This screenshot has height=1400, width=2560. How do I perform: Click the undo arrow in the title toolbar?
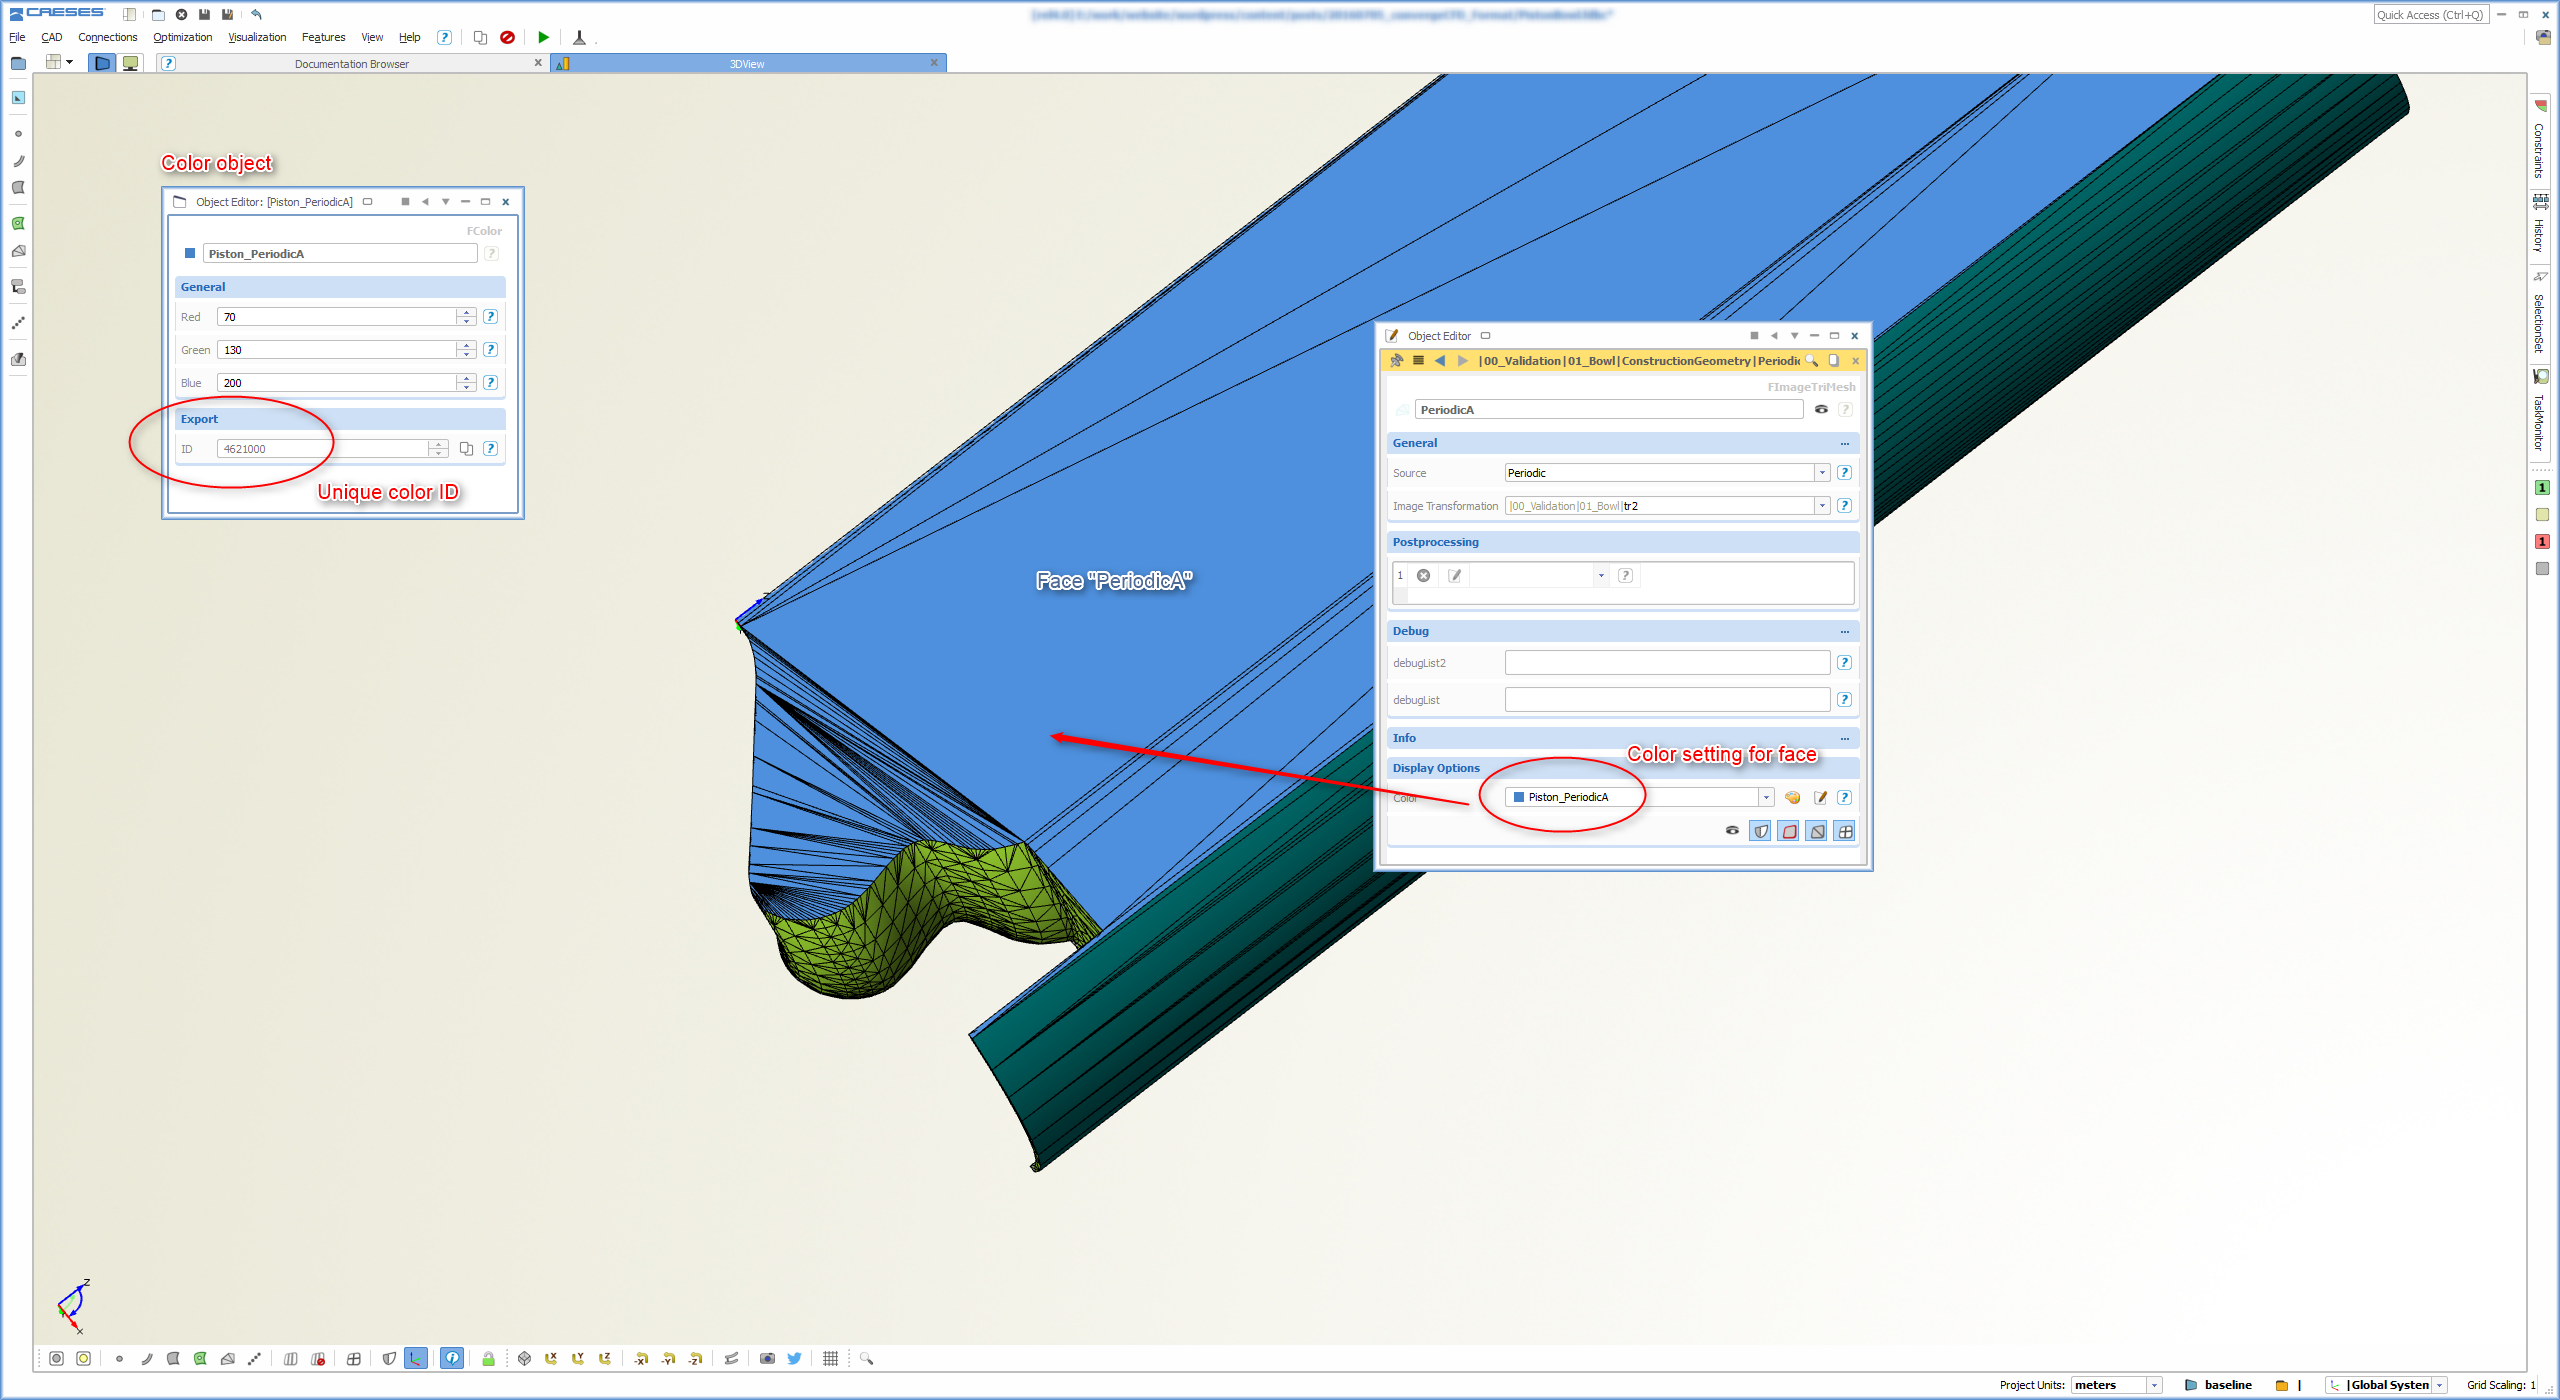(256, 14)
